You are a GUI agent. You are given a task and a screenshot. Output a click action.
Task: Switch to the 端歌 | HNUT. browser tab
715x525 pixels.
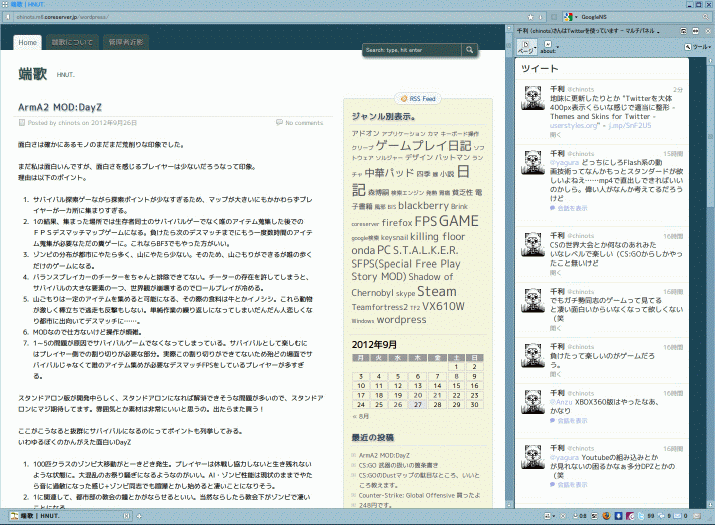(70, 516)
